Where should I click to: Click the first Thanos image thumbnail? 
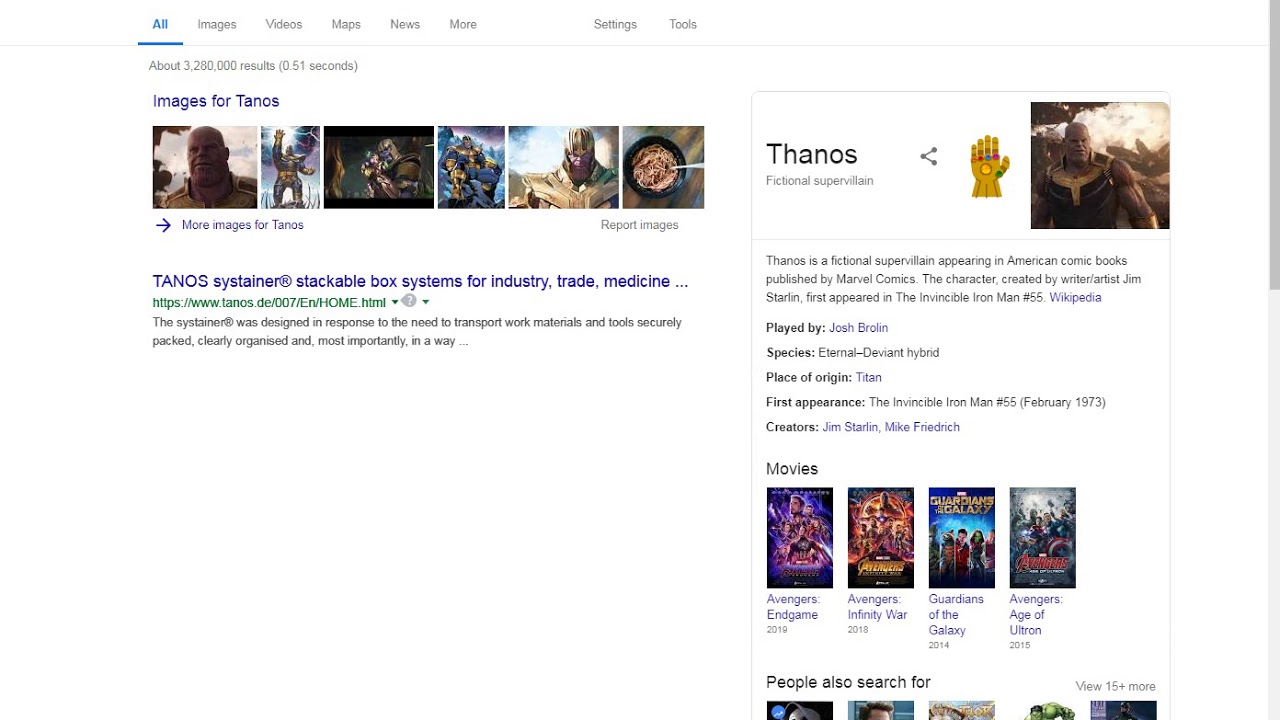(x=204, y=167)
